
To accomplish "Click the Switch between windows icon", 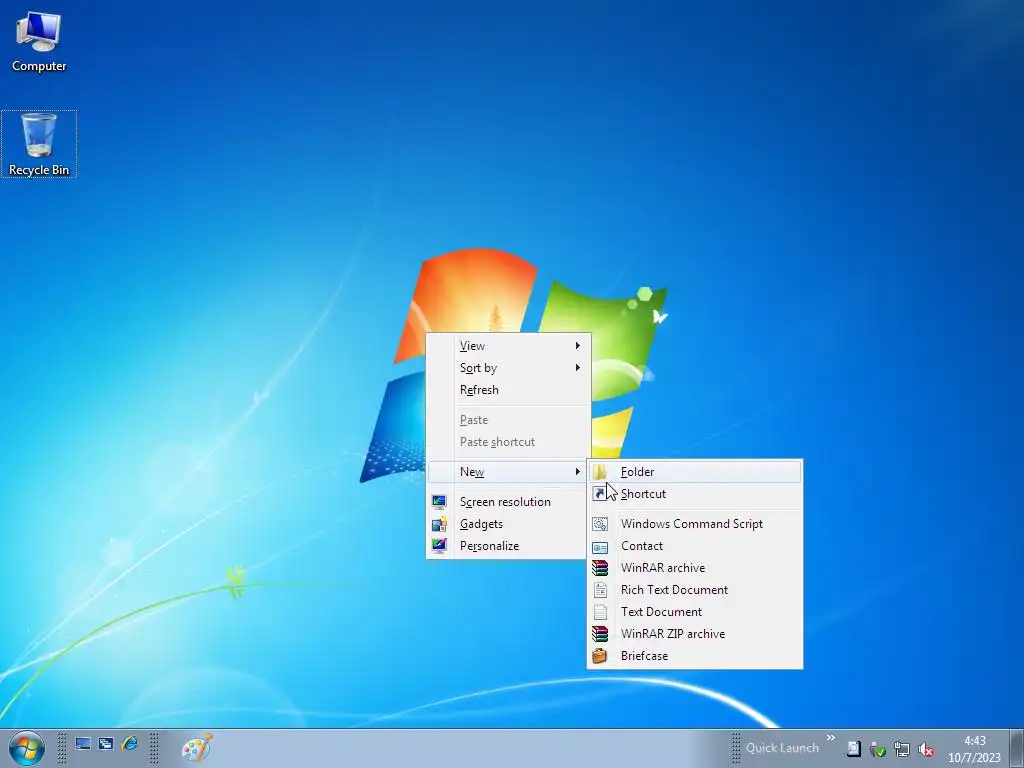I will click(x=106, y=744).
